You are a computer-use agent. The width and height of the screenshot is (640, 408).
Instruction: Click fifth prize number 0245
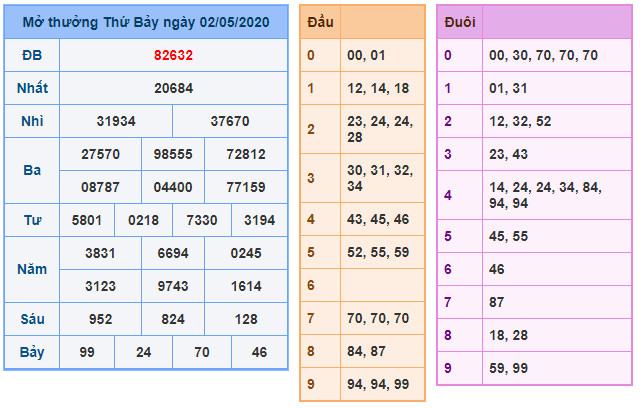(x=246, y=253)
